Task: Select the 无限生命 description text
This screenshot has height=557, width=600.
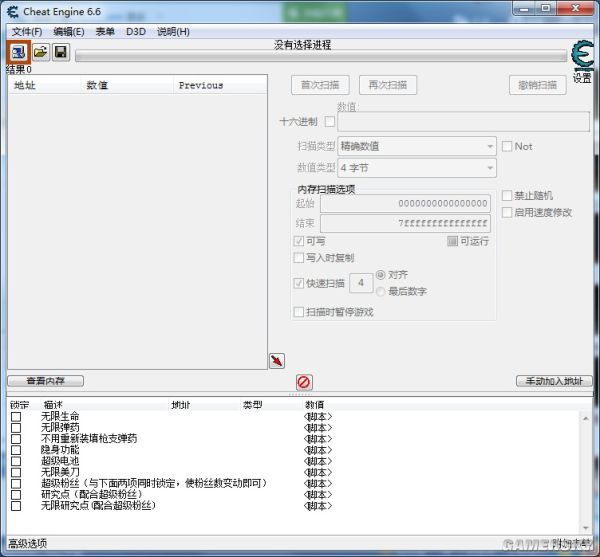Action: [60, 416]
